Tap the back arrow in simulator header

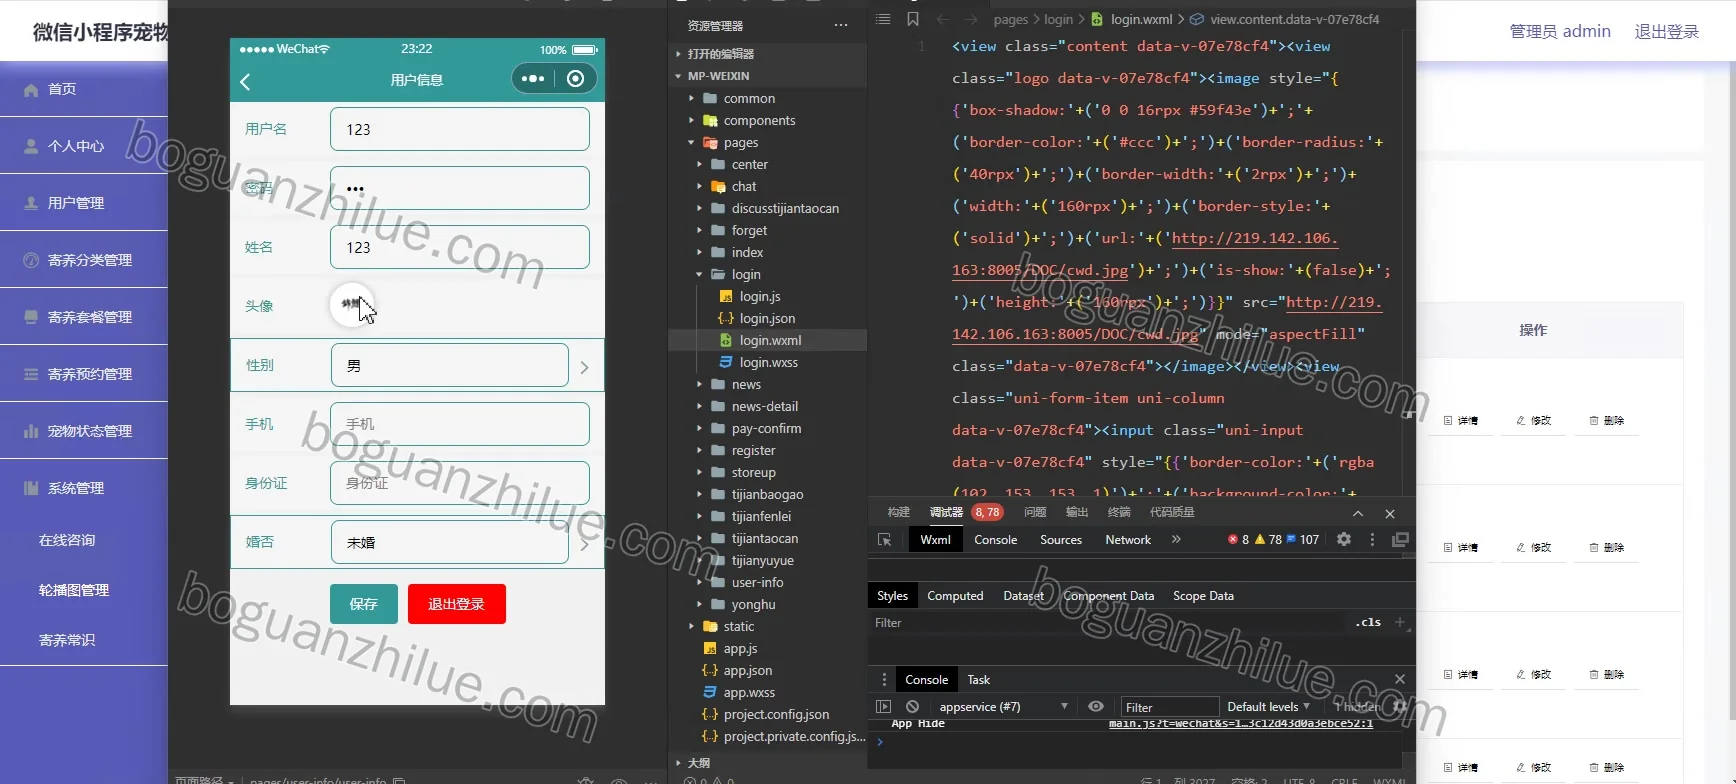[245, 81]
